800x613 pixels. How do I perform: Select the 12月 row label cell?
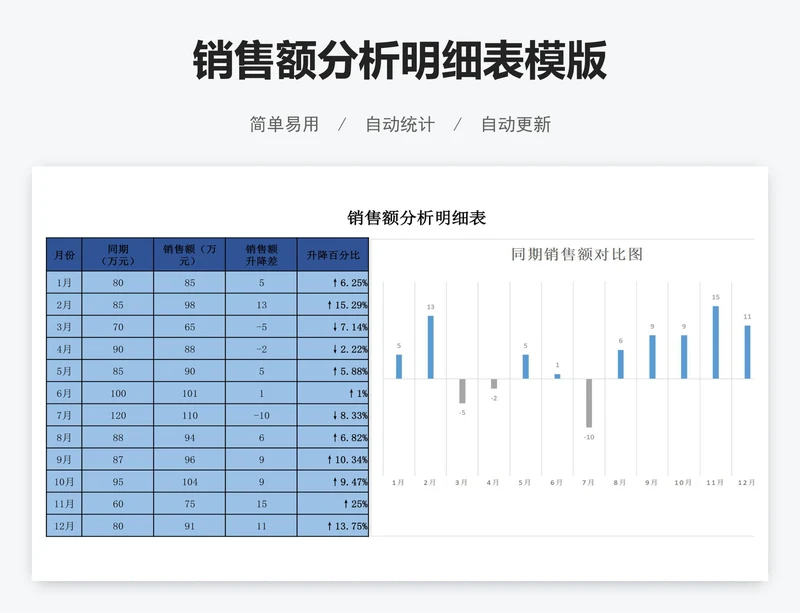click(x=64, y=526)
